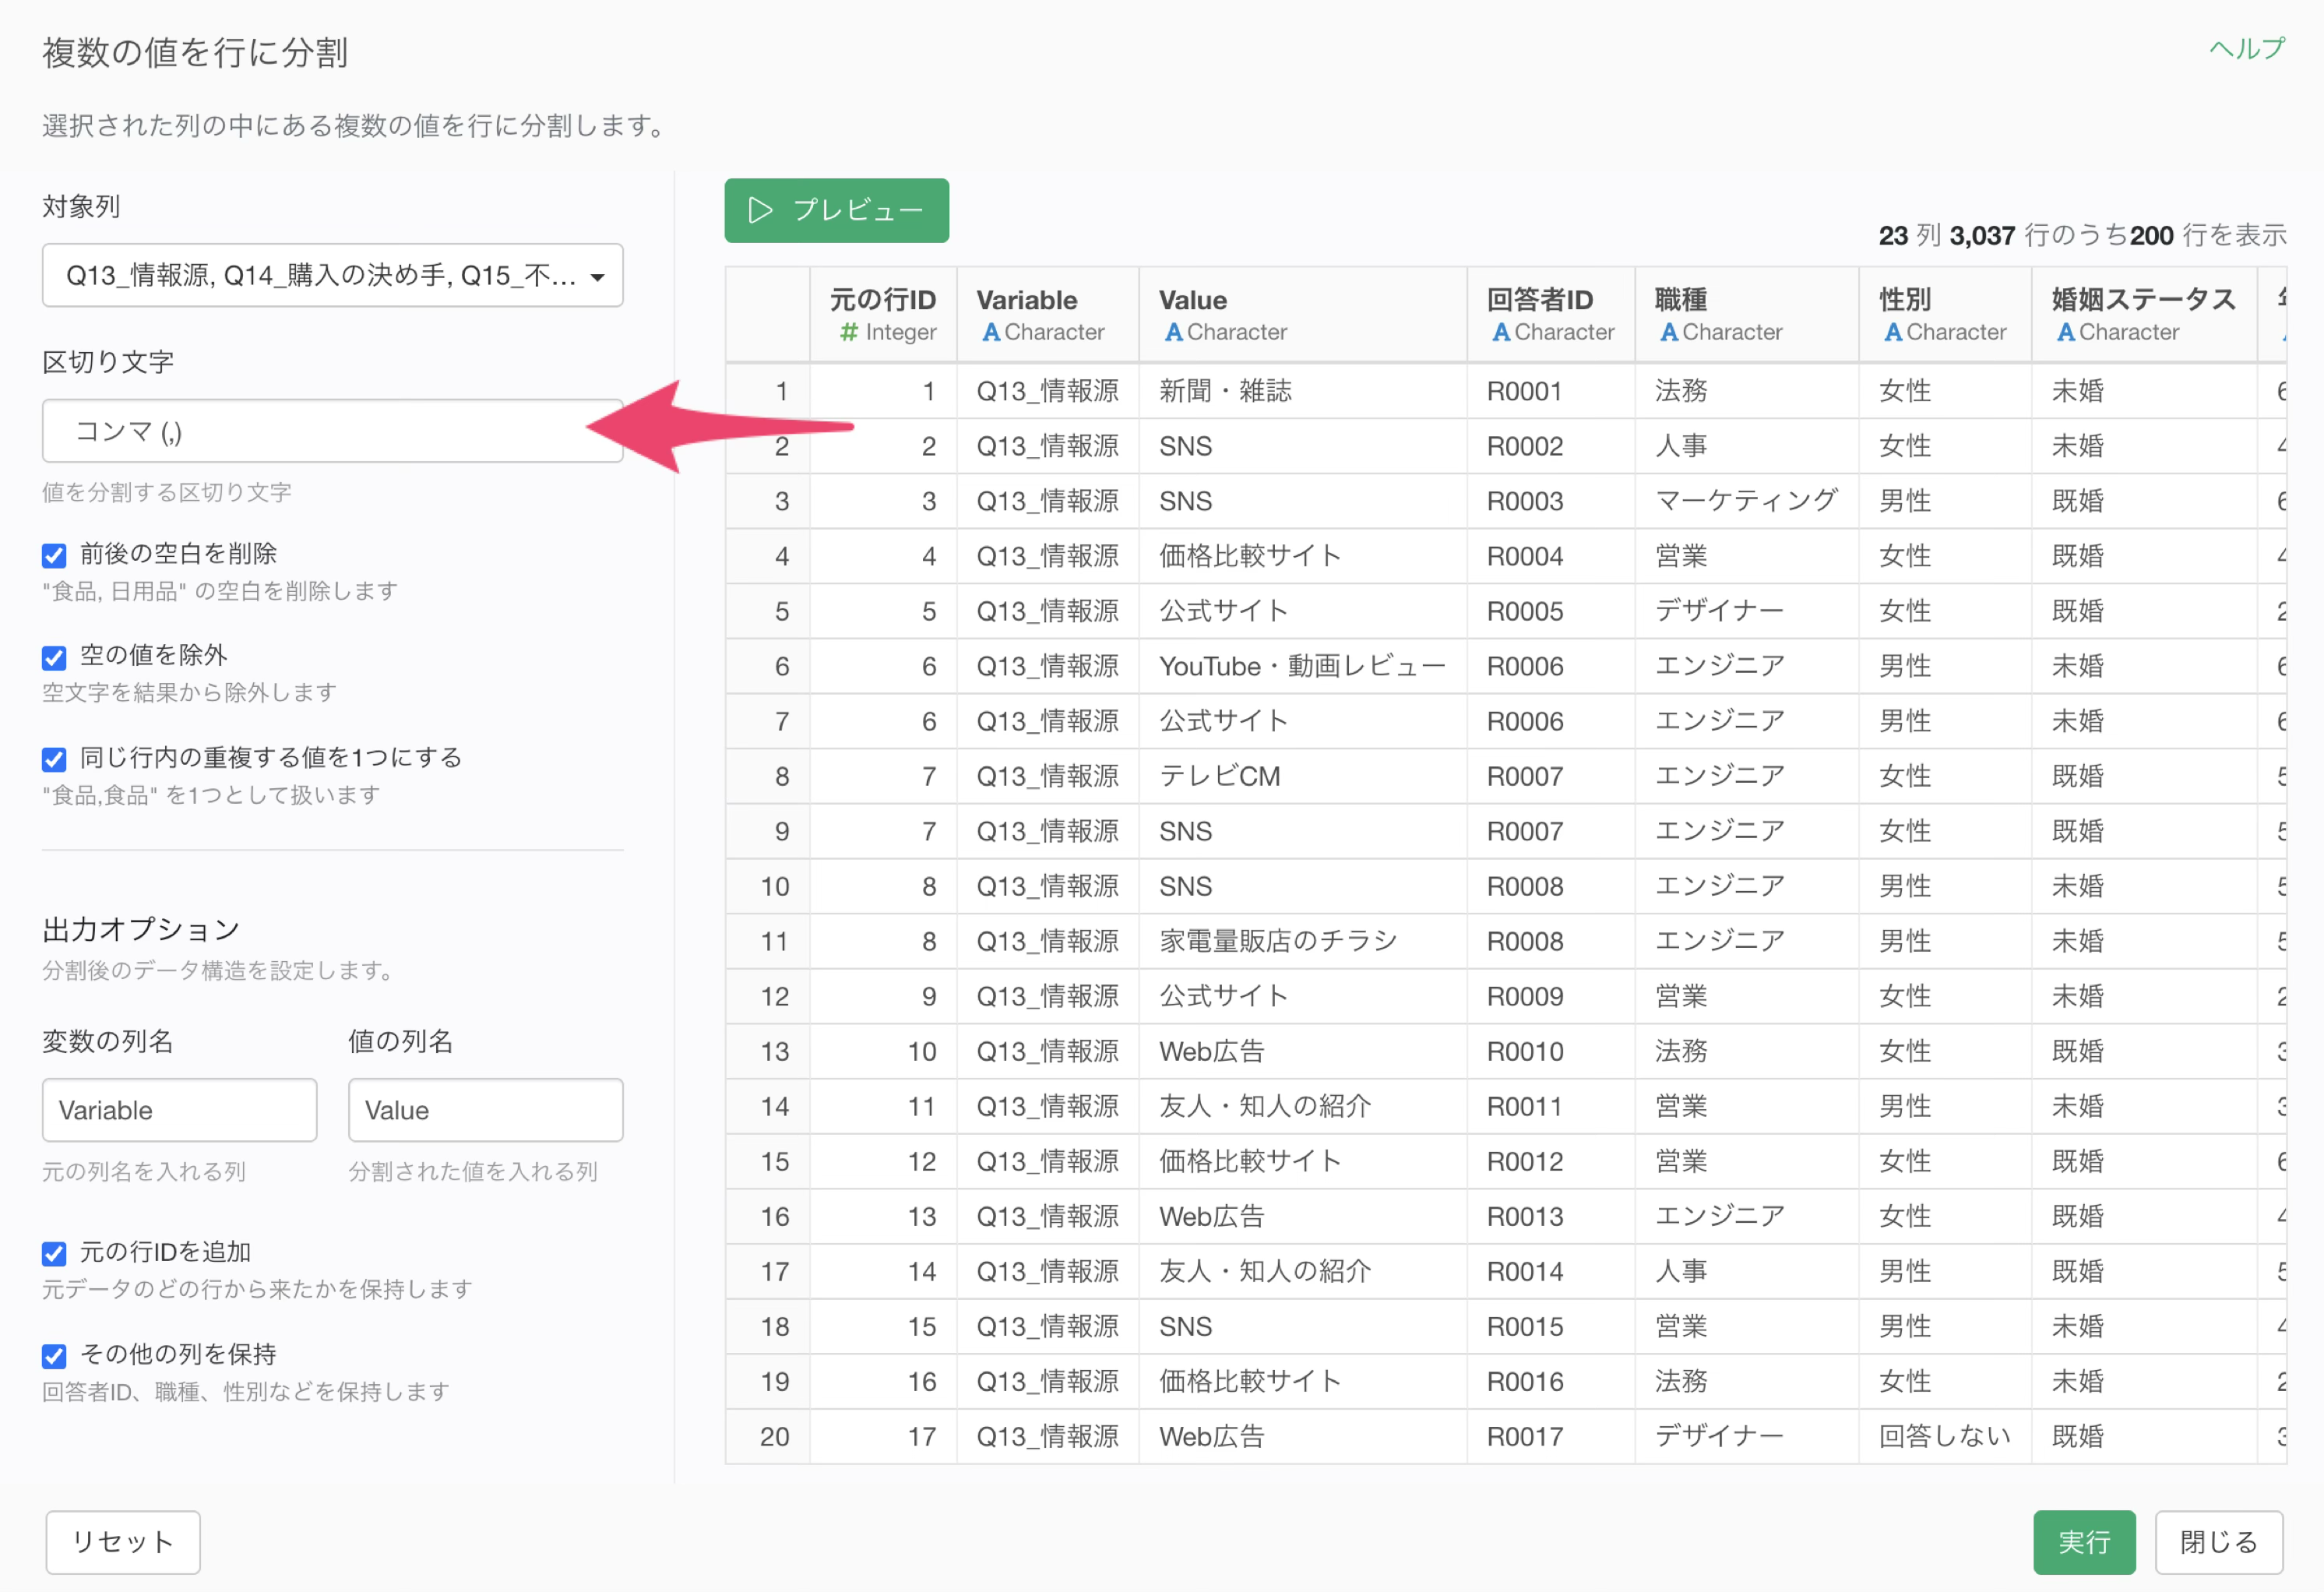Select the 公式サイト cell in R0009 row
This screenshot has width=2324, height=1592.
pos(1302,996)
